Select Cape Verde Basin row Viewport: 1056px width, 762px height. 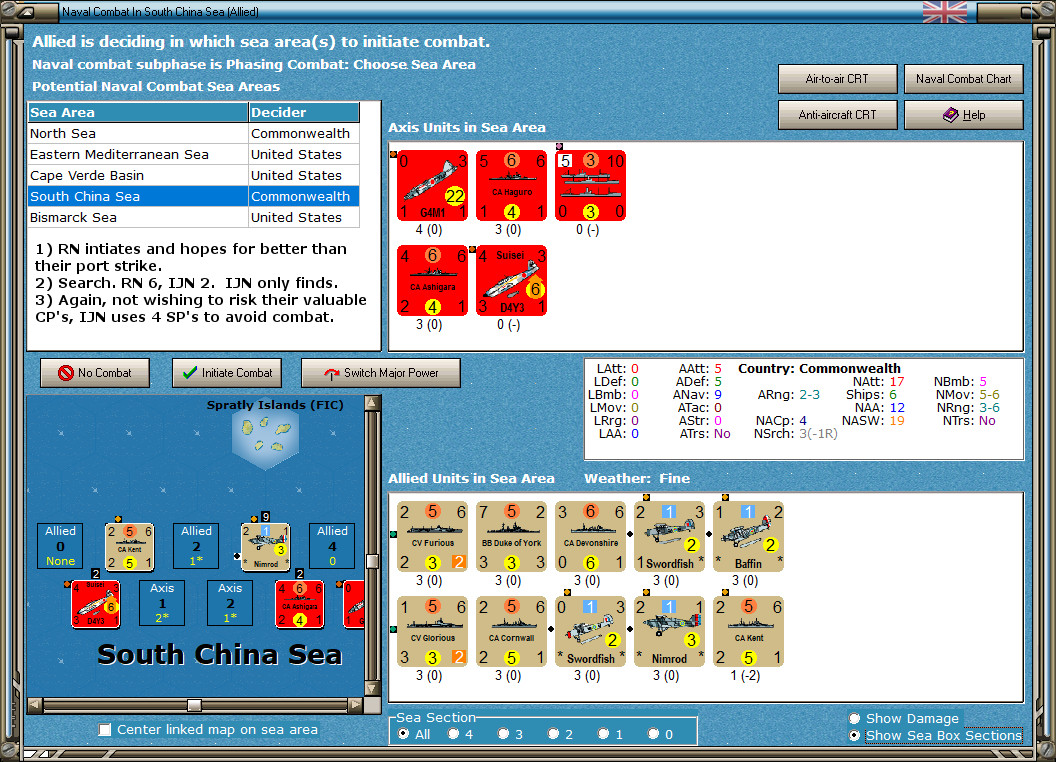click(194, 175)
